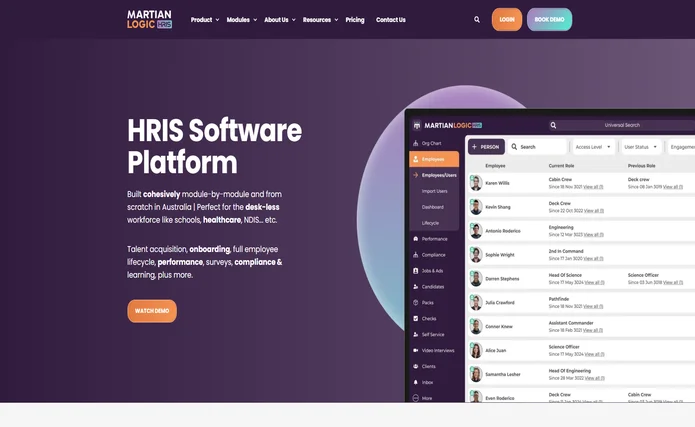Image resolution: width=695 pixels, height=427 pixels.
Task: Click the Employees/Users arrow icon
Action: (416, 175)
